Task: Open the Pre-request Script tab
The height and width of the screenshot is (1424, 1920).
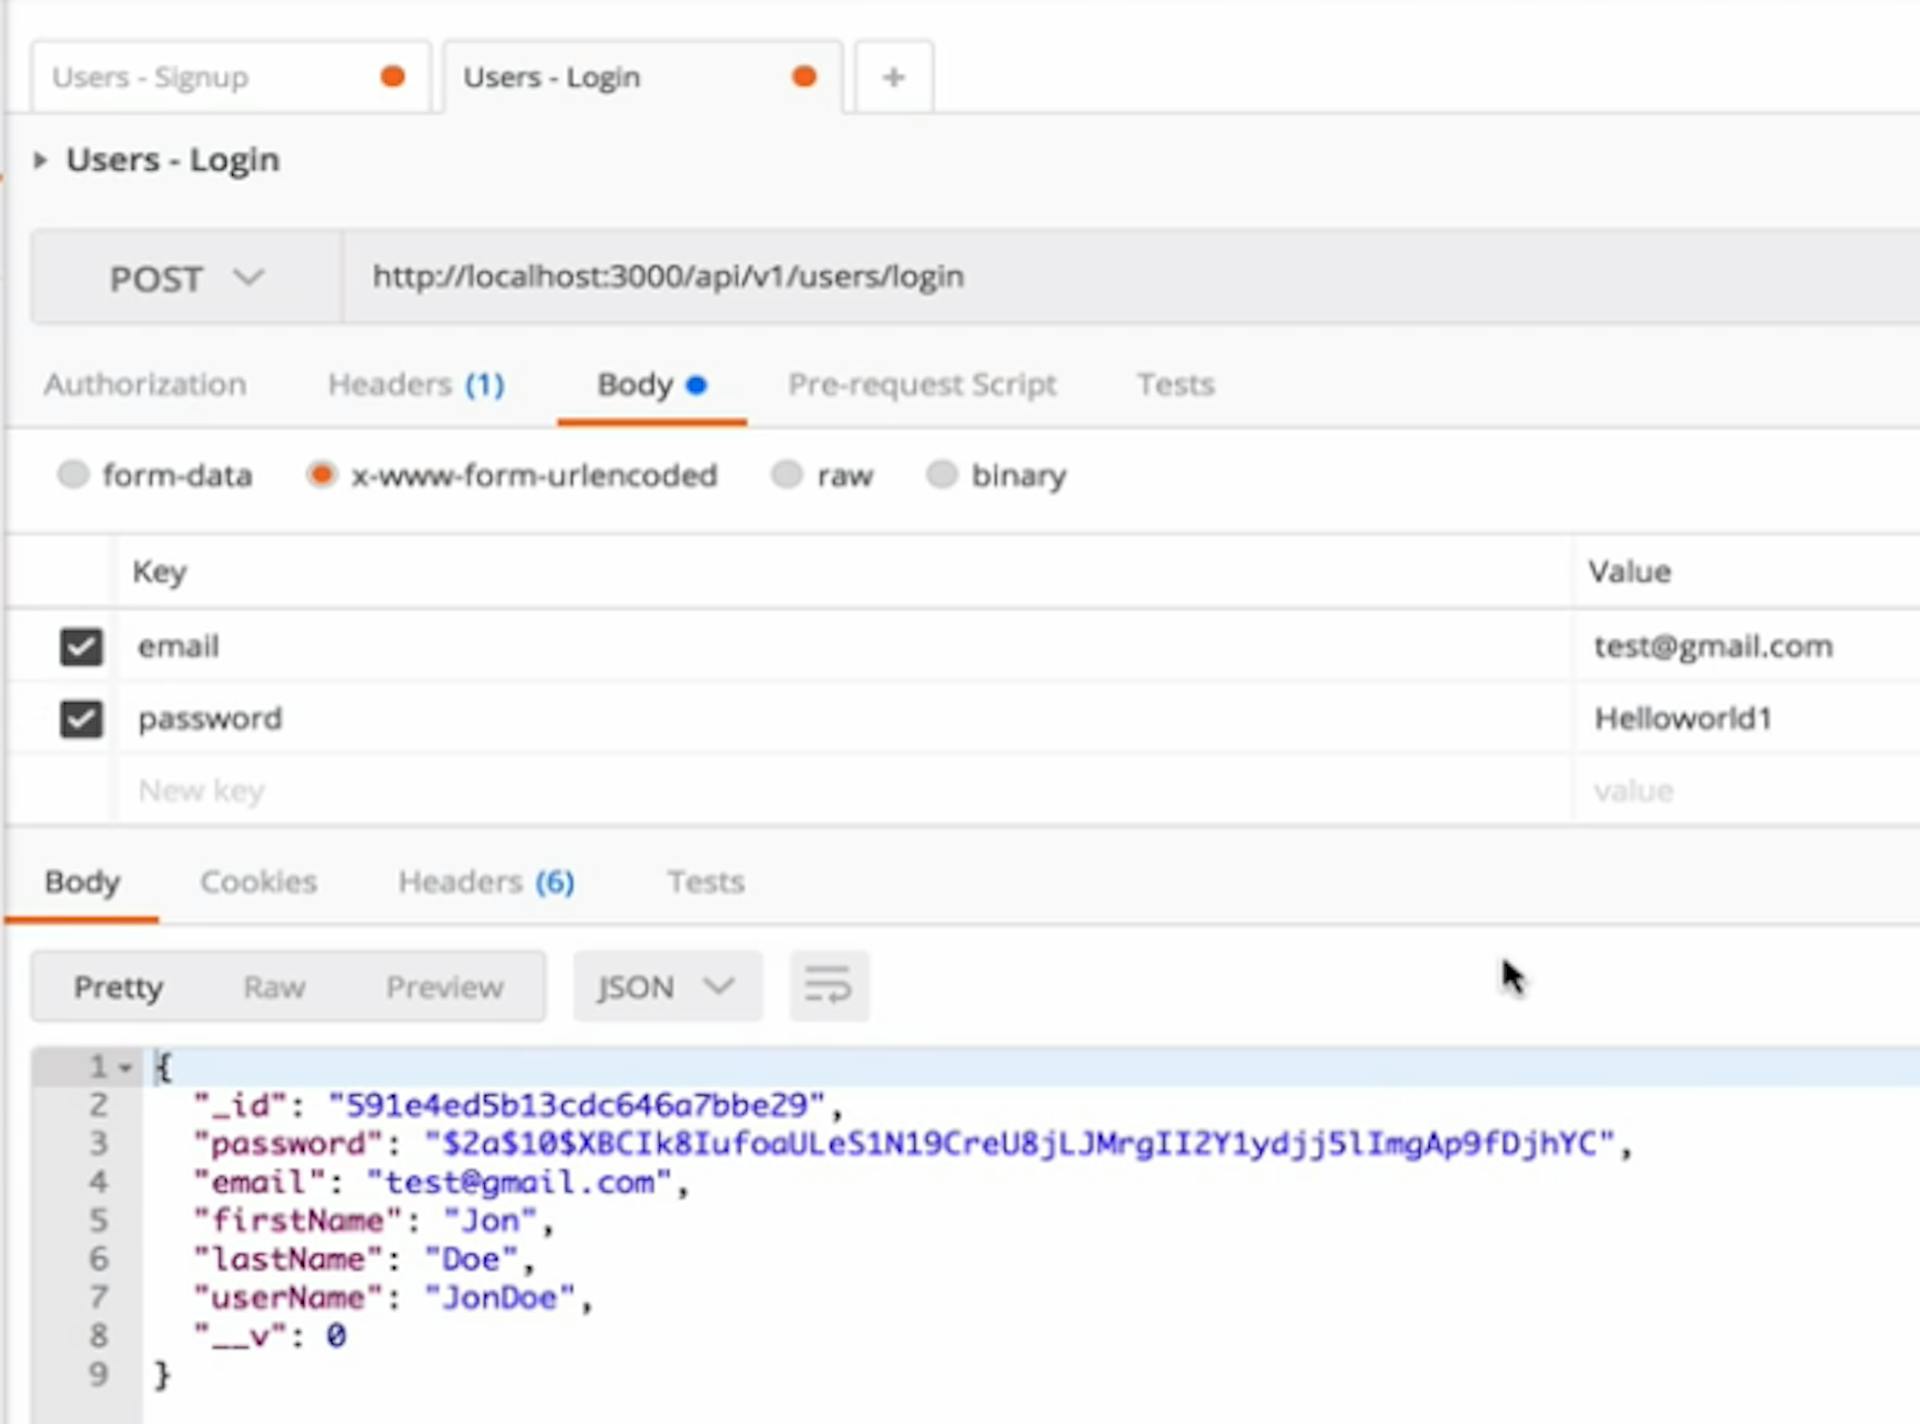Action: tap(921, 385)
